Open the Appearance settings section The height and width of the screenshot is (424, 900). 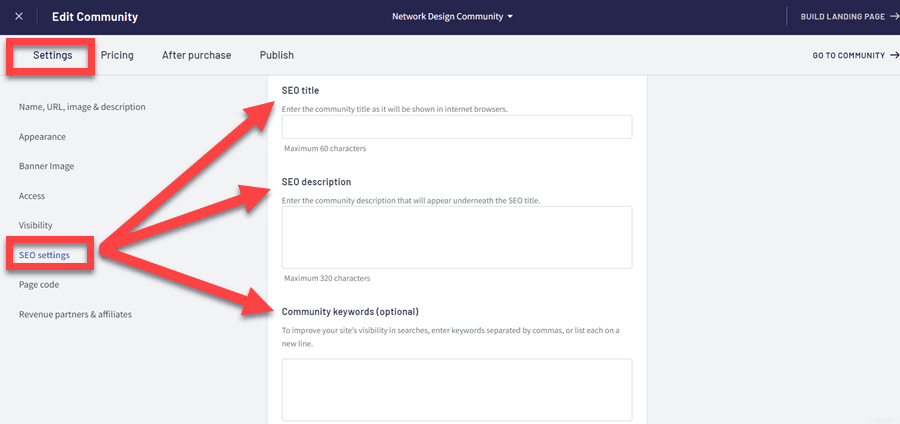pyautogui.click(x=42, y=137)
